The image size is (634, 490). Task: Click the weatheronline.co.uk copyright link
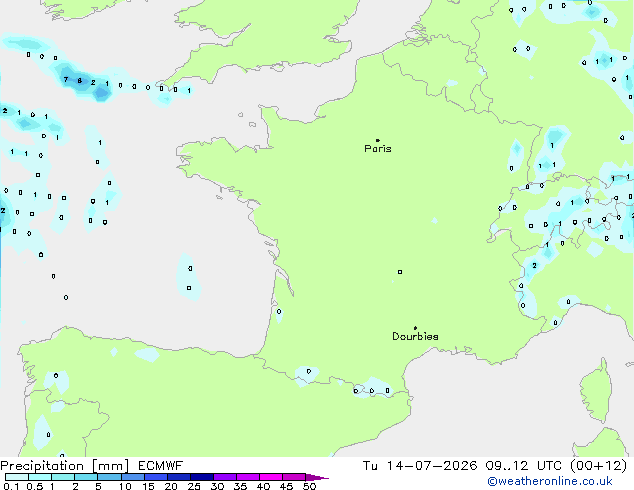[549, 481]
